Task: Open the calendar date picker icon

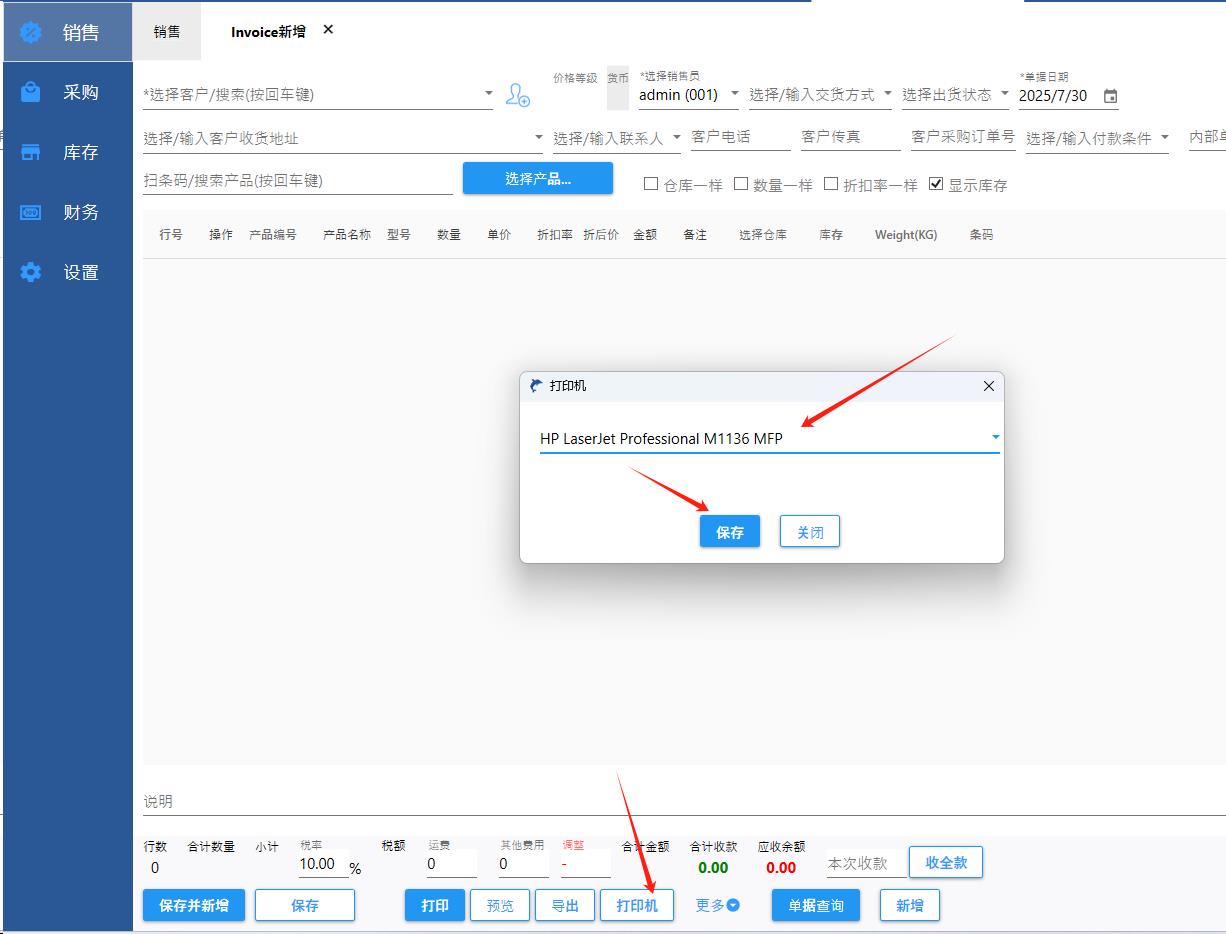Action: (x=1110, y=96)
